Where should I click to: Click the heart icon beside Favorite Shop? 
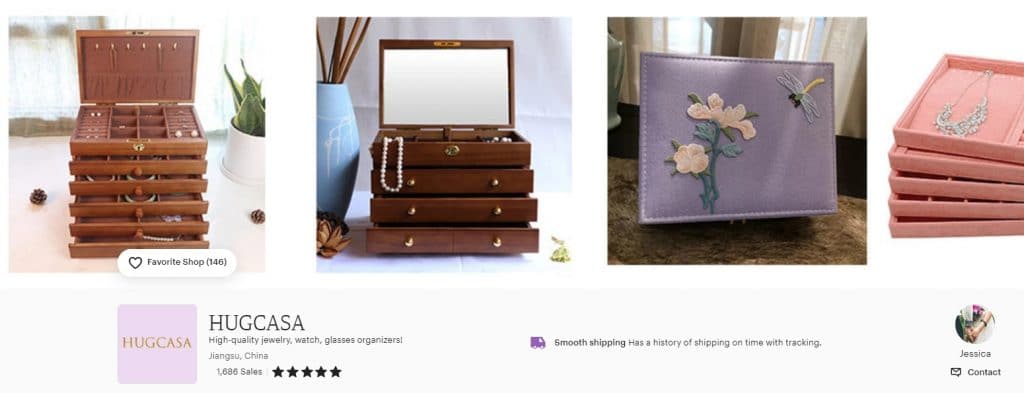pos(135,262)
